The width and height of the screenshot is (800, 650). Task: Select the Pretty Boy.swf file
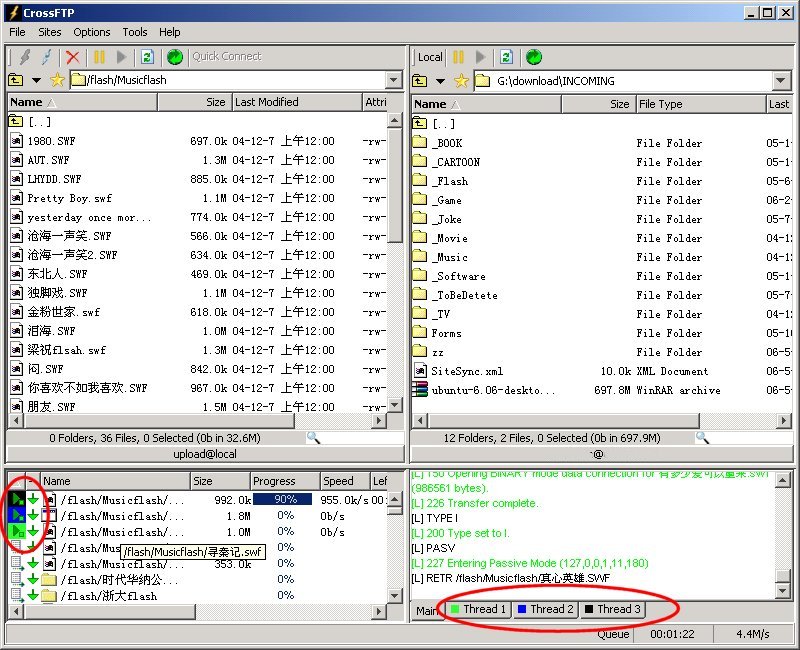click(x=69, y=198)
